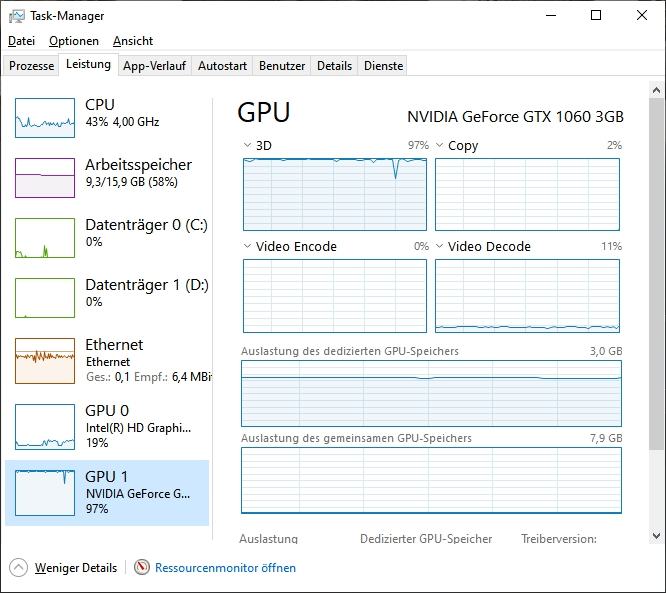Open the 3D engine graph dropdown
Image resolution: width=666 pixels, height=593 pixels.
tap(248, 146)
